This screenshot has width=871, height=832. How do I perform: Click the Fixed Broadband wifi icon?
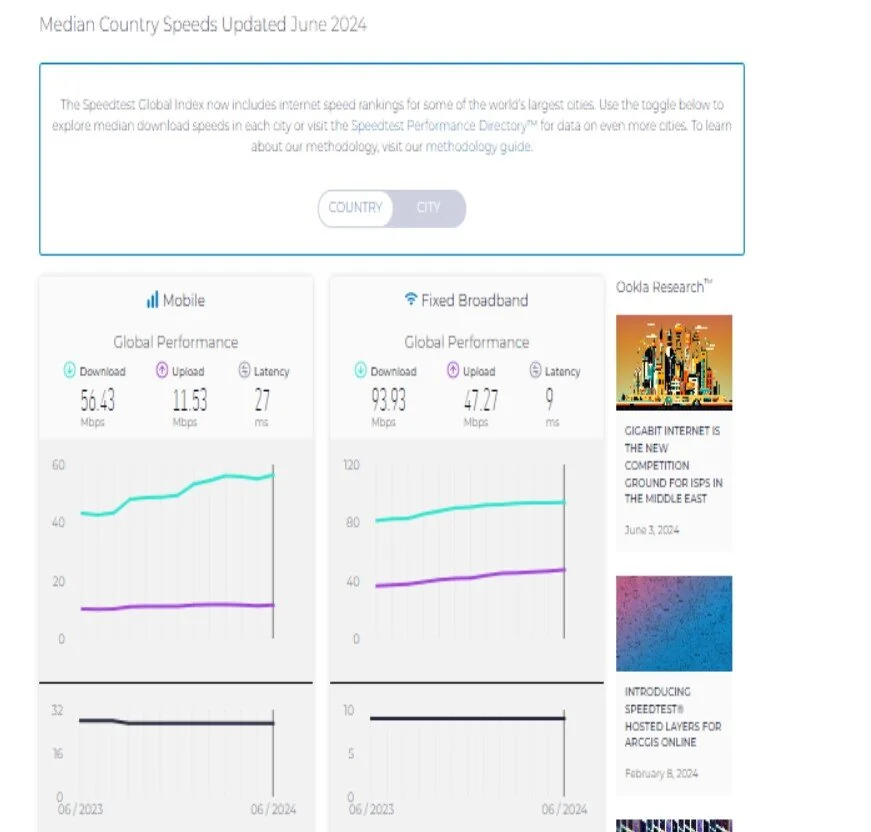[410, 300]
